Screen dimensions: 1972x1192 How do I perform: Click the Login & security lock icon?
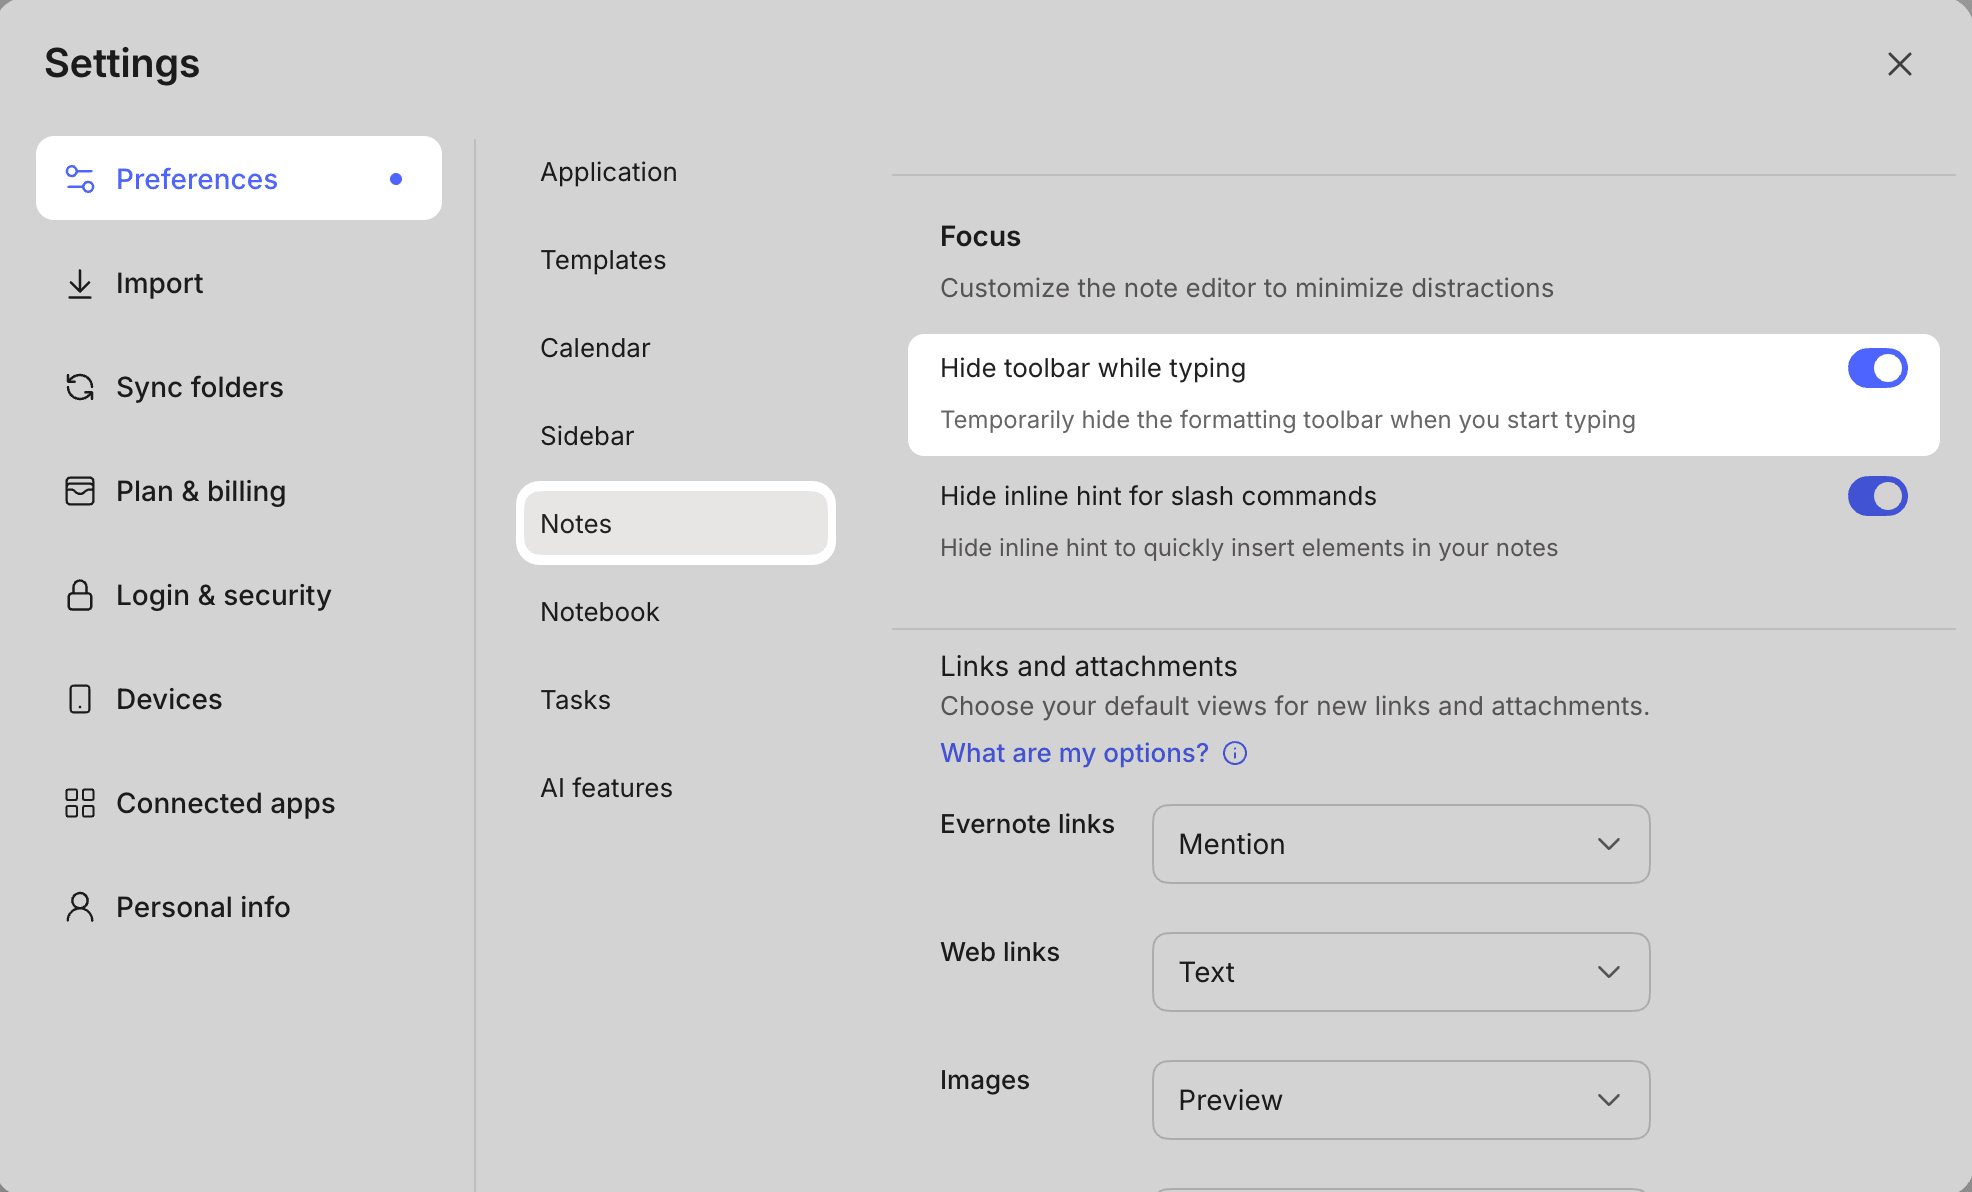point(80,595)
